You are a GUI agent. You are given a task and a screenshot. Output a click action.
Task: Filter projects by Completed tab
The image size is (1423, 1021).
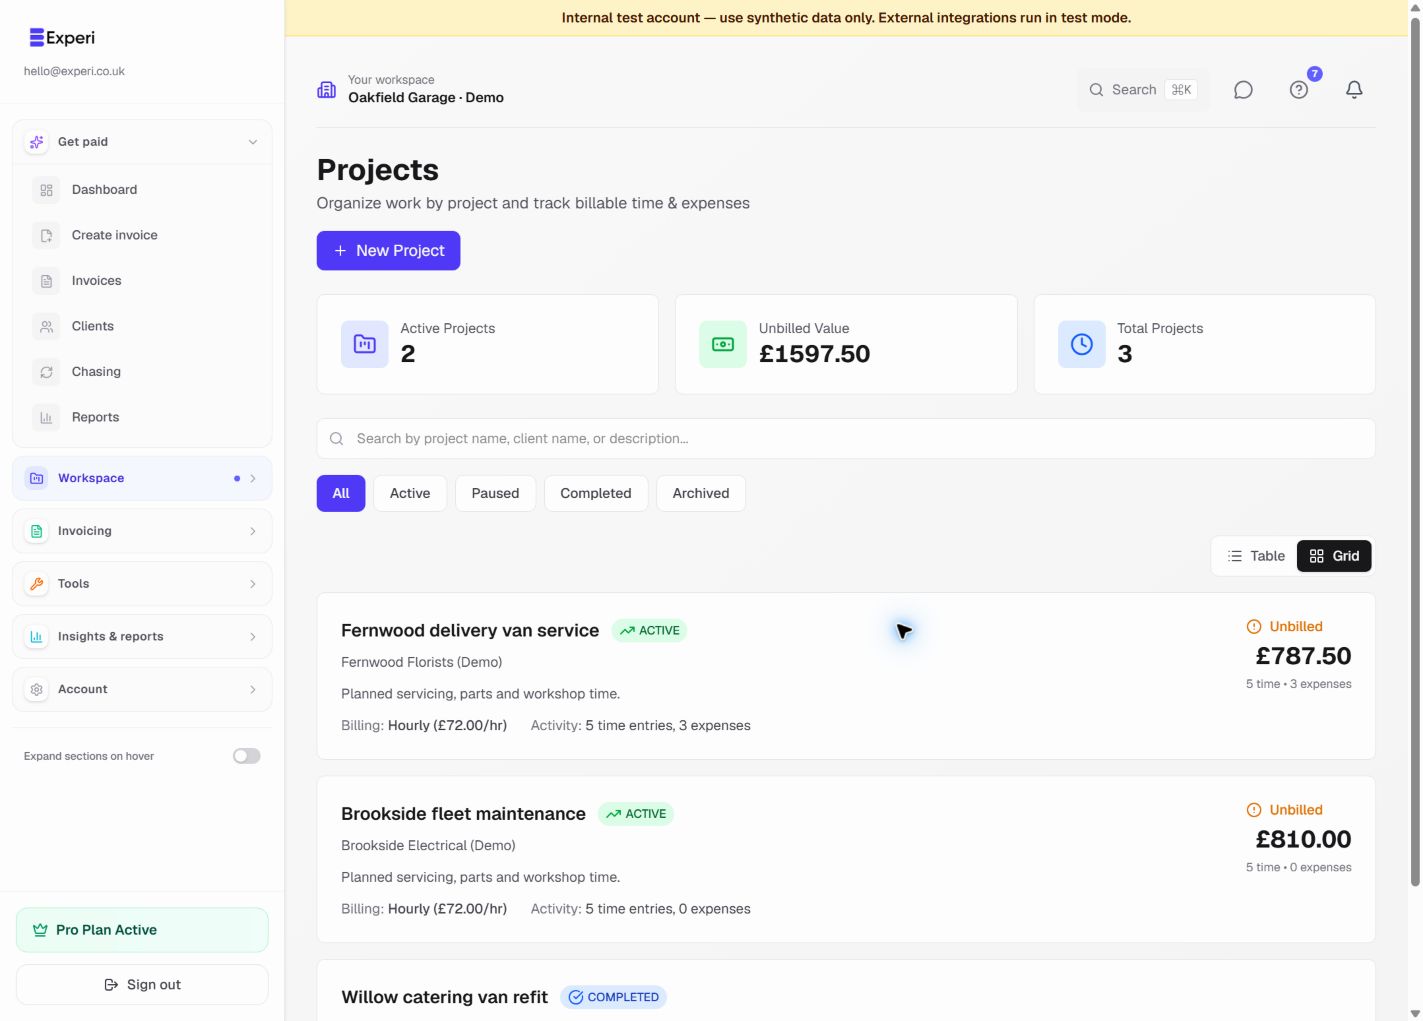pos(596,493)
